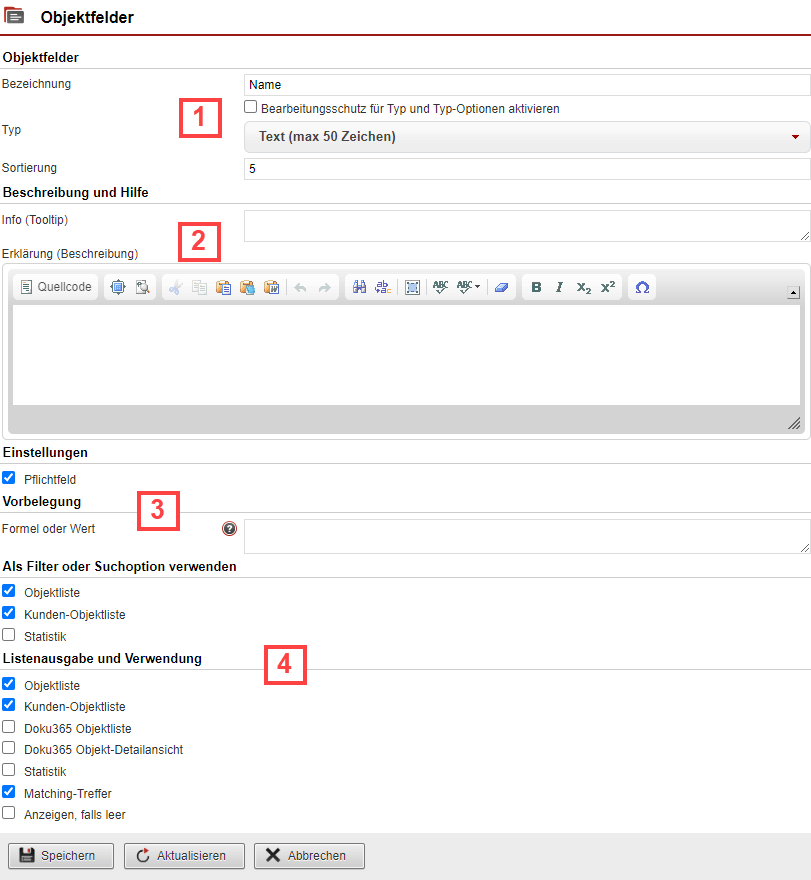This screenshot has width=811, height=880.
Task: Insert special character with Omega icon
Action: tap(642, 288)
